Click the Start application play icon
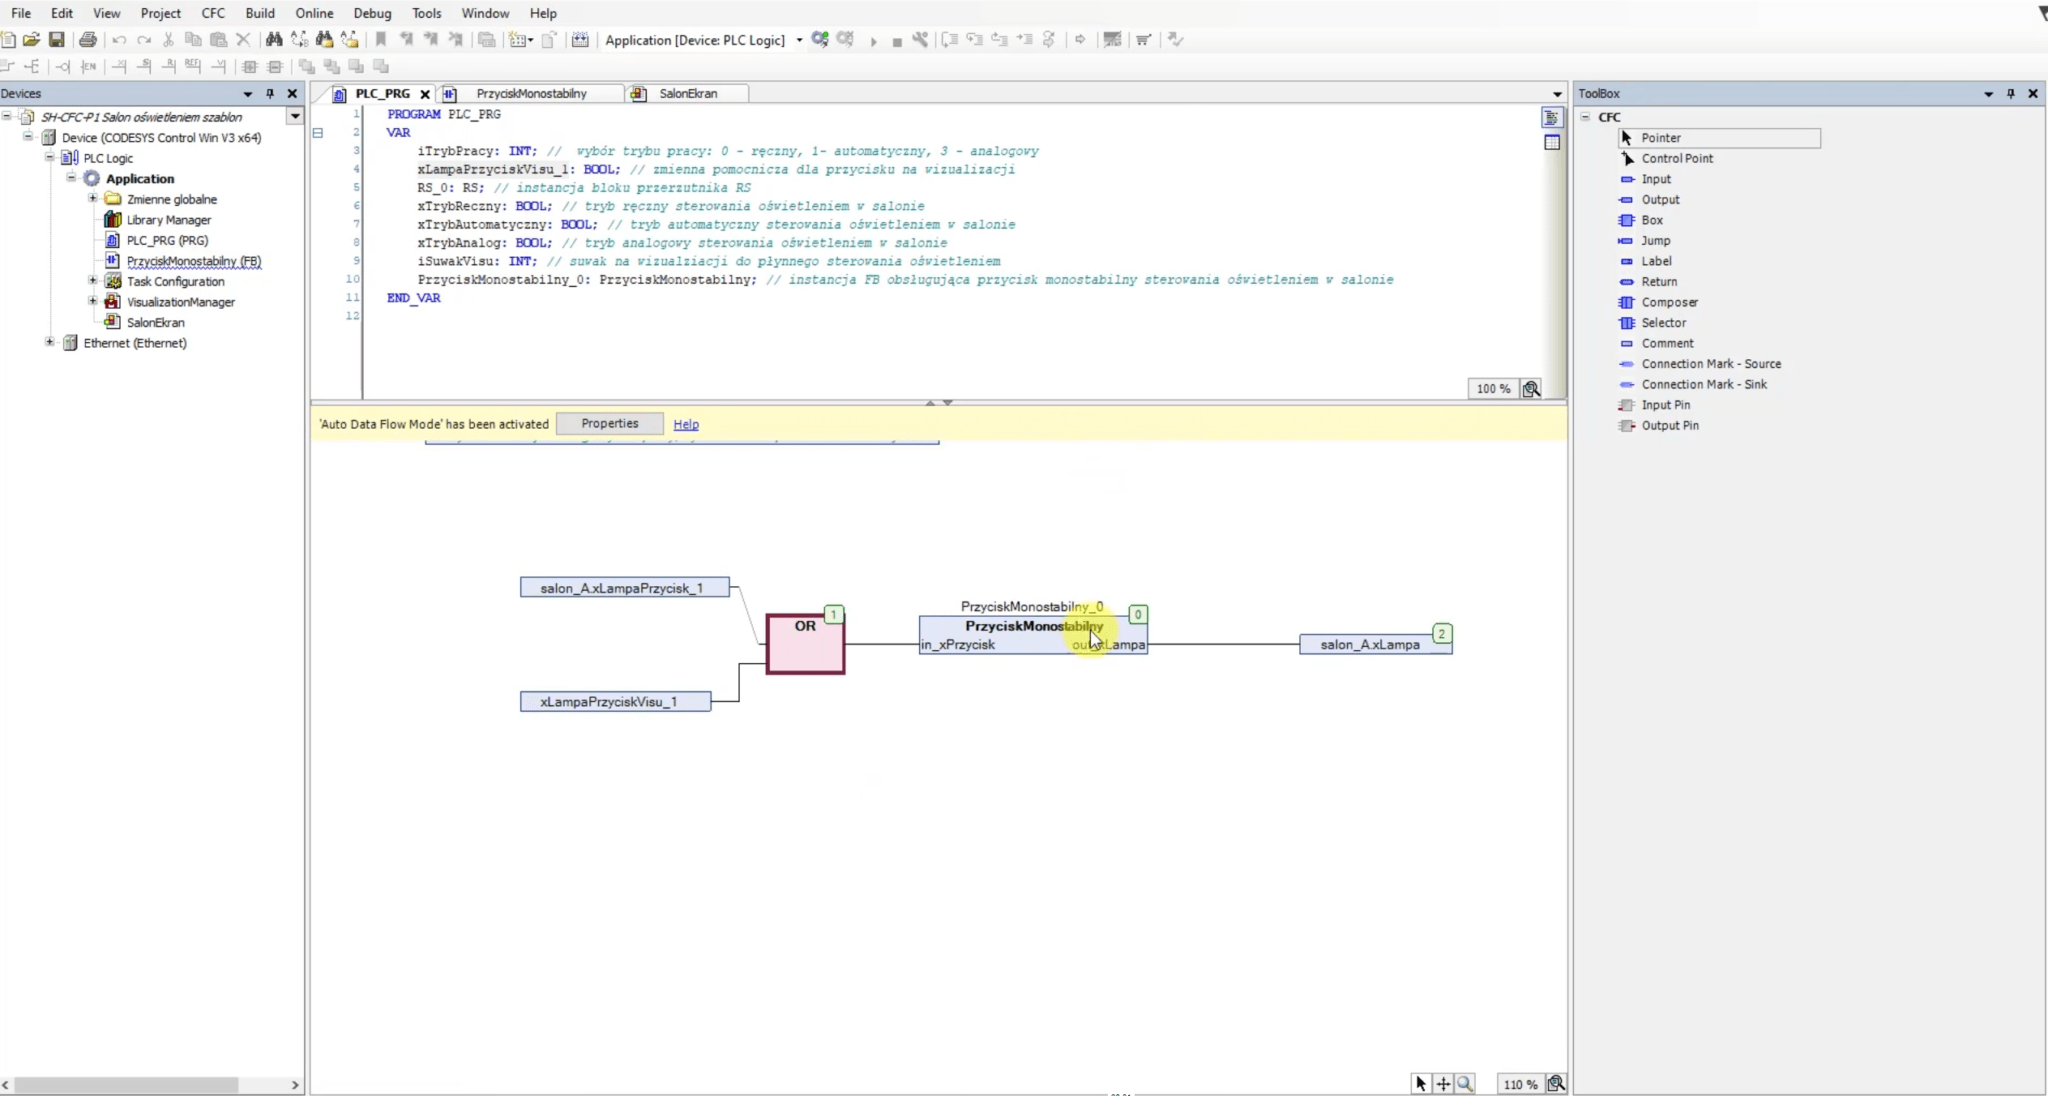2048x1096 pixels. pyautogui.click(x=873, y=41)
